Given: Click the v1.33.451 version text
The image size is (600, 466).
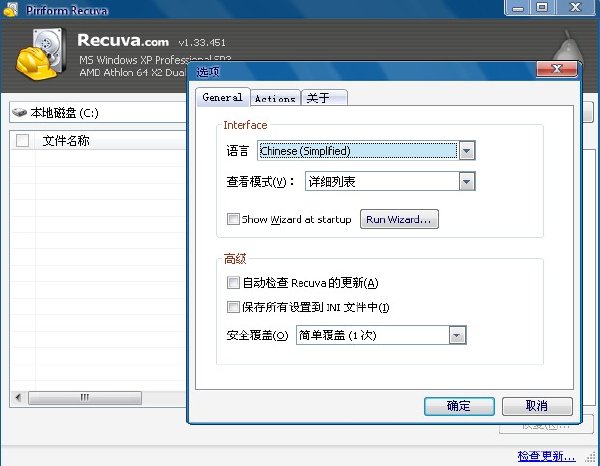Looking at the screenshot, I should point(202,42).
